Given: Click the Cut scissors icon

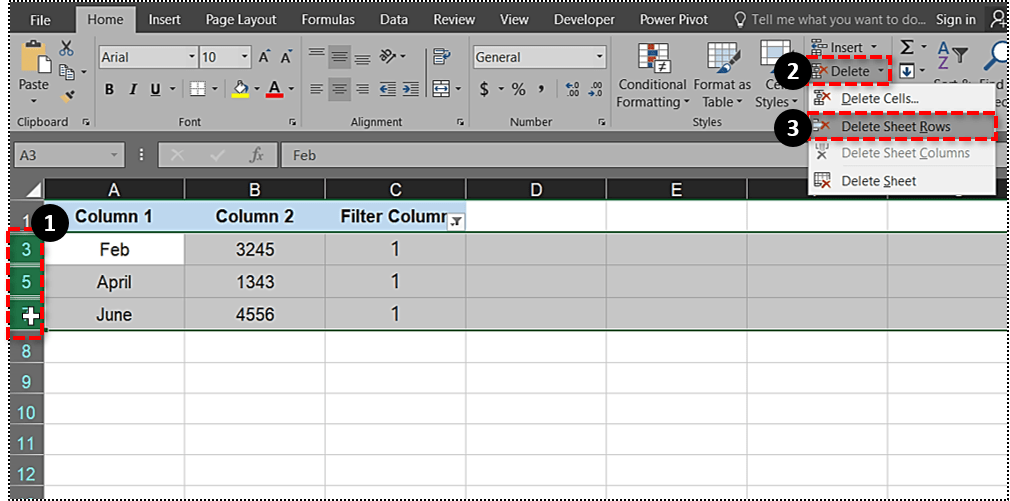Looking at the screenshot, I should 67,48.
